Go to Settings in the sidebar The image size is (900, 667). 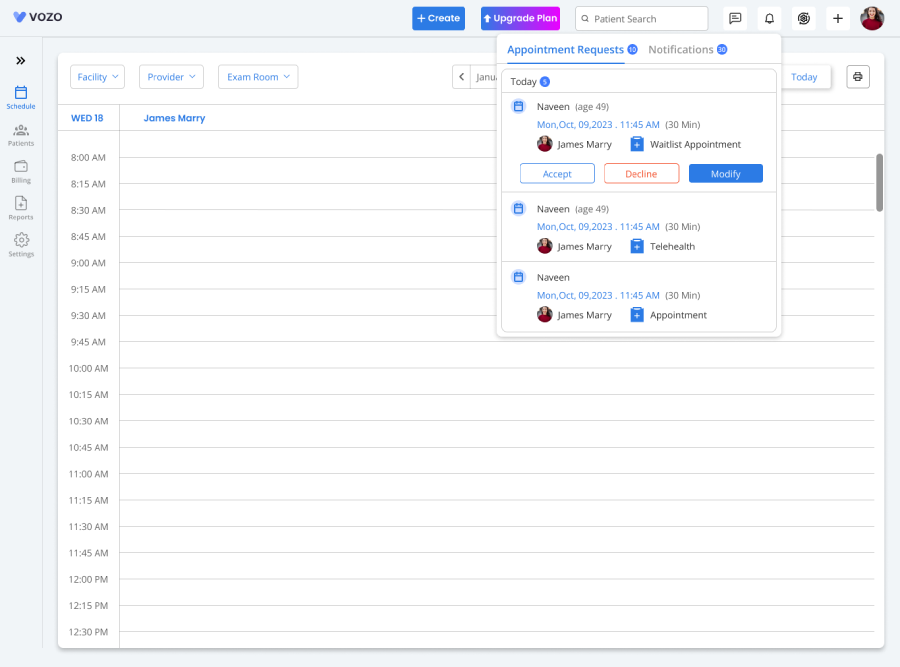21,245
